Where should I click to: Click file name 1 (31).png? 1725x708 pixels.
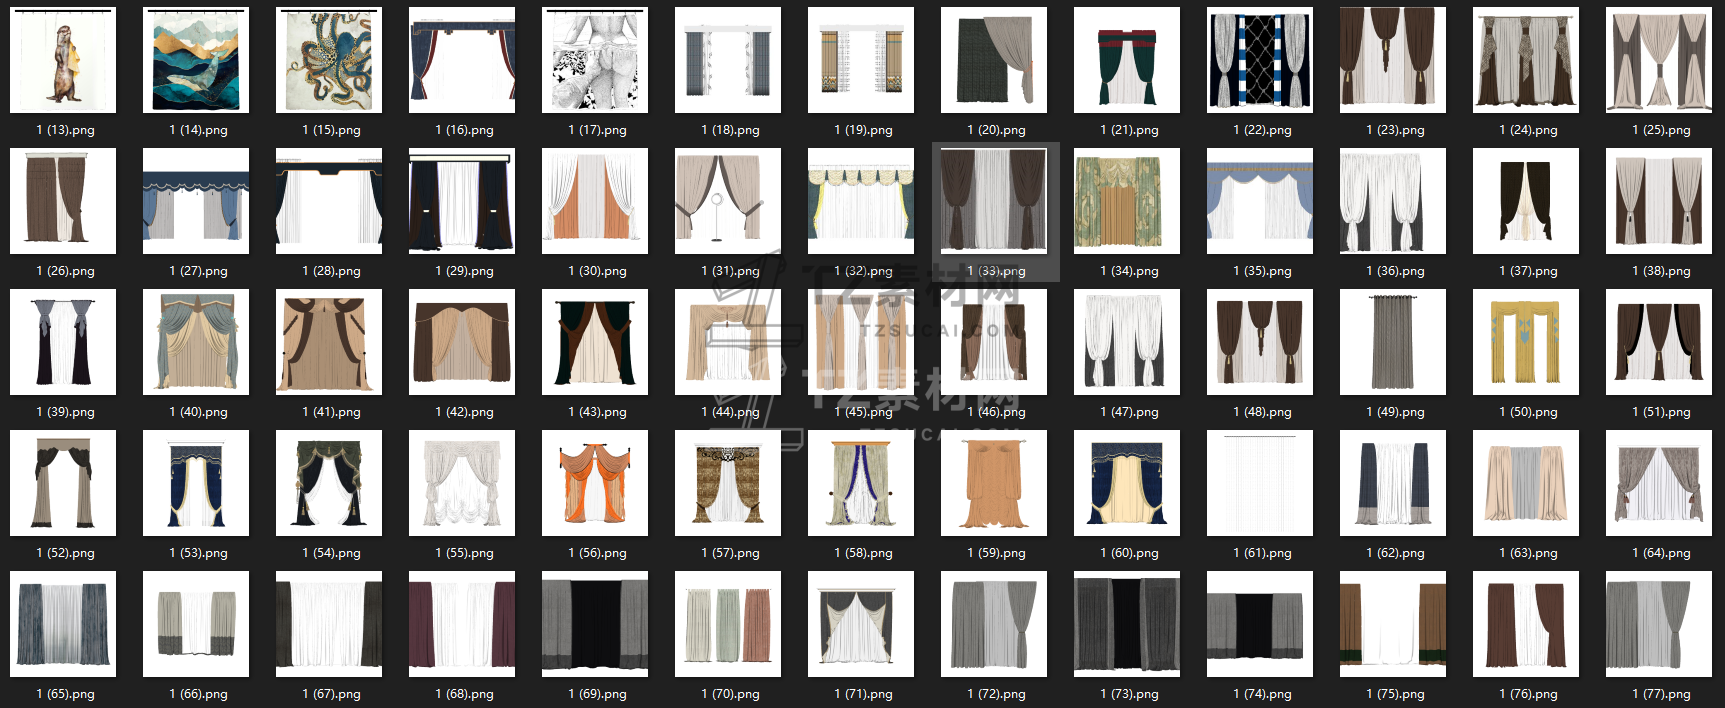pyautogui.click(x=730, y=271)
